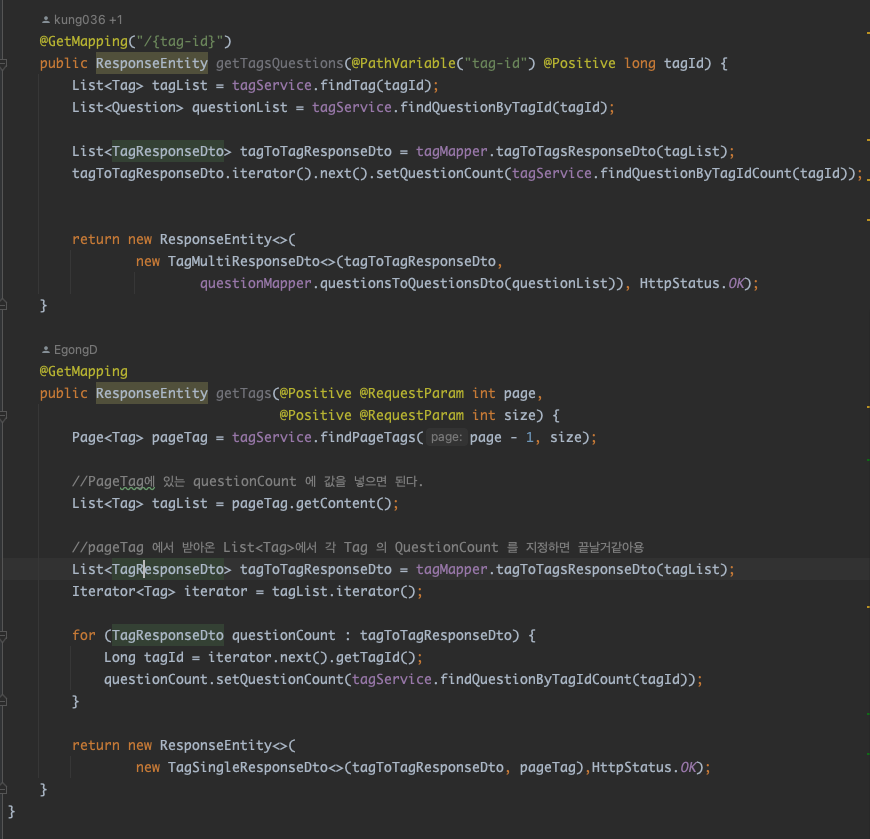Click the standalone @GetMapping annotation above getTags
The image size is (870, 839).
tap(84, 372)
